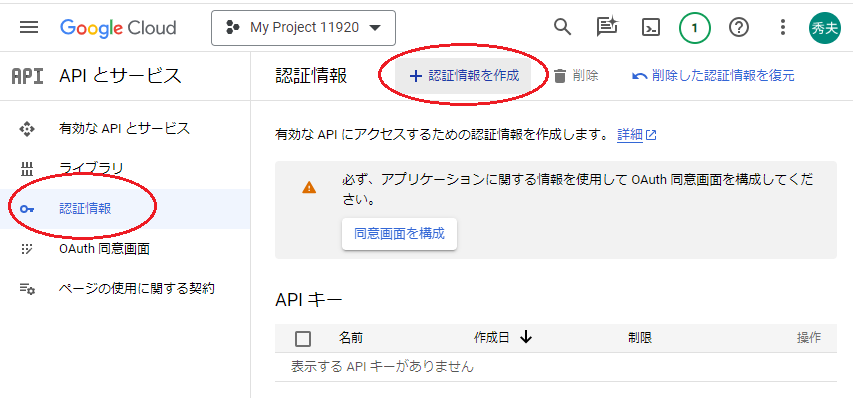Click the 有効な API とサービス sidebar icon
Screen dimensions: 853x398
(x=27, y=129)
